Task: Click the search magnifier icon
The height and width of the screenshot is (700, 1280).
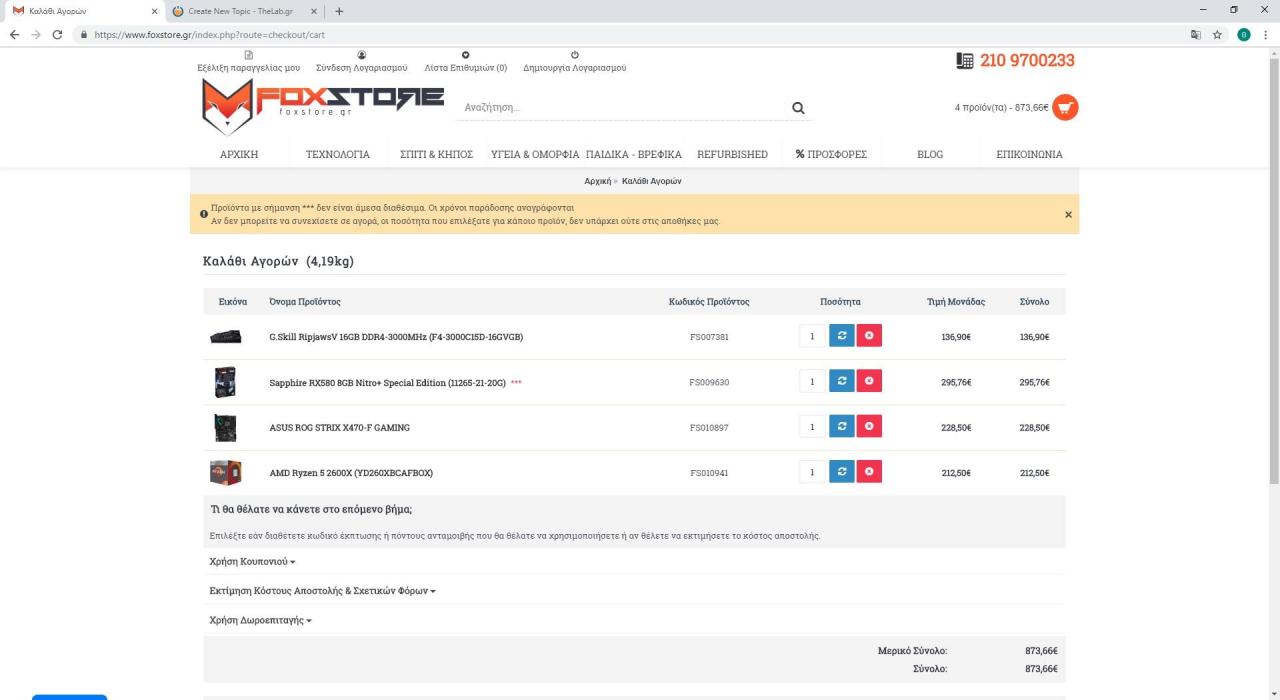Action: [798, 107]
